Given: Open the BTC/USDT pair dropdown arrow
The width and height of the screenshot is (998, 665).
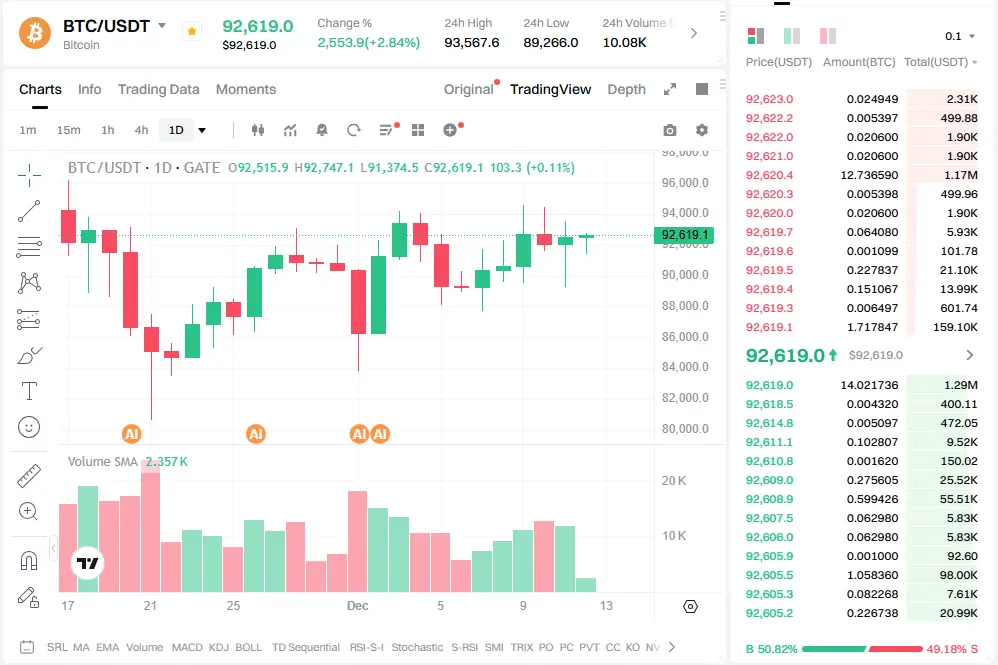Looking at the screenshot, I should [162, 26].
